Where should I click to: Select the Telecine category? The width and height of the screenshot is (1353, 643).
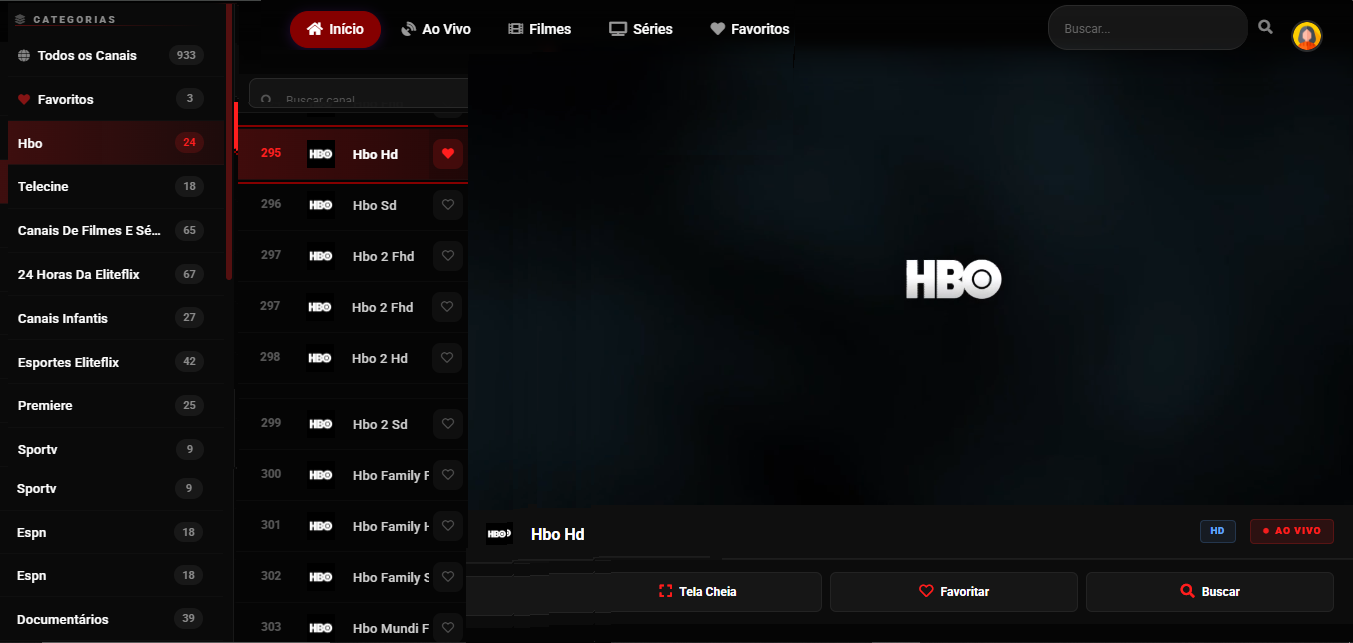[115, 186]
